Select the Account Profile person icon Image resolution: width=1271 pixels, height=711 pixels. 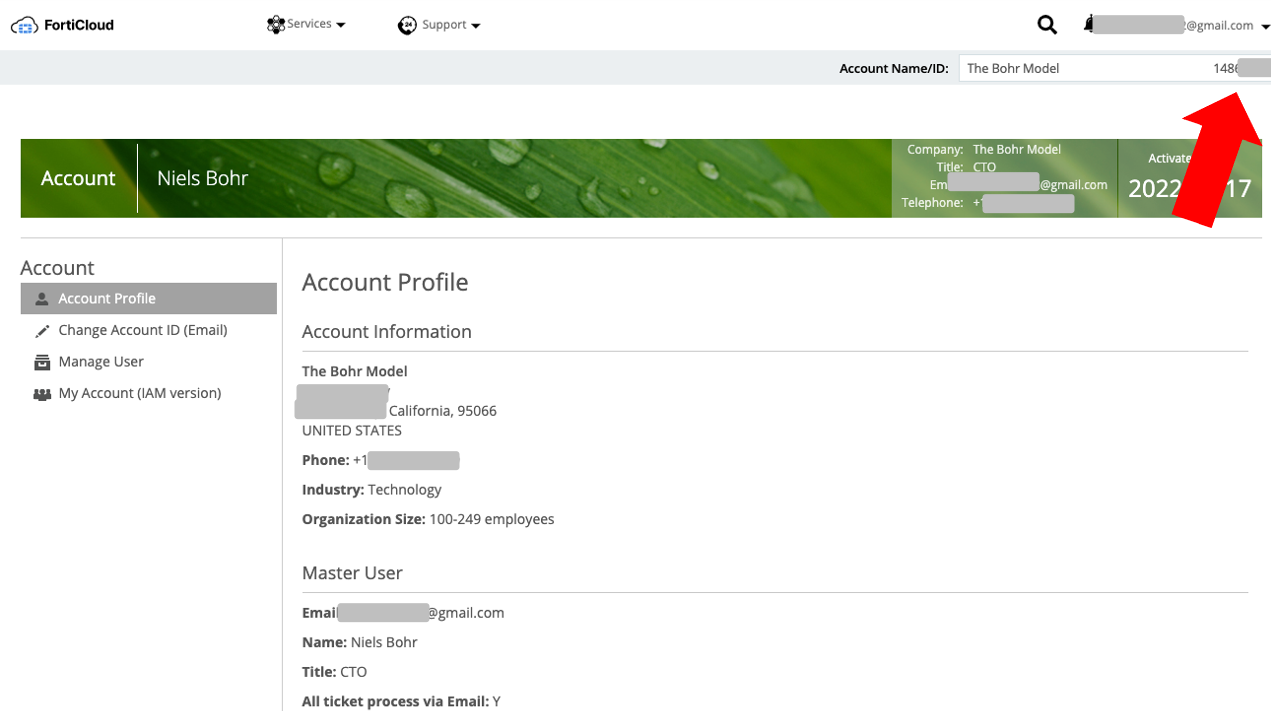[x=42, y=298]
